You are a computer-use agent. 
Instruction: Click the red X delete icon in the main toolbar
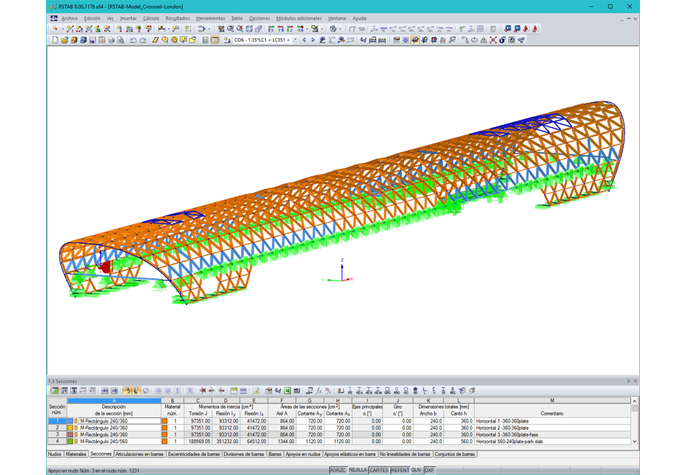[x=493, y=40]
